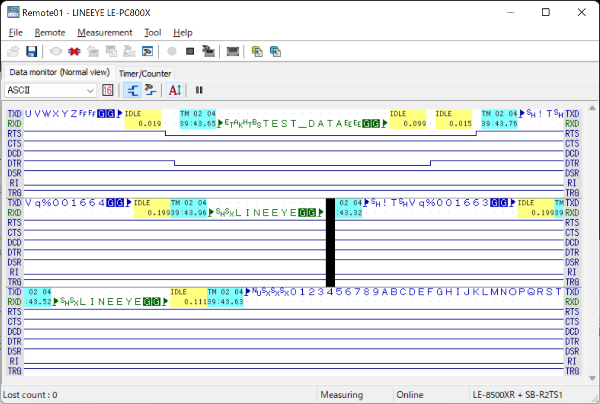Image resolution: width=600 pixels, height=404 pixels.
Task: Open the Remote menu
Action: click(50, 33)
